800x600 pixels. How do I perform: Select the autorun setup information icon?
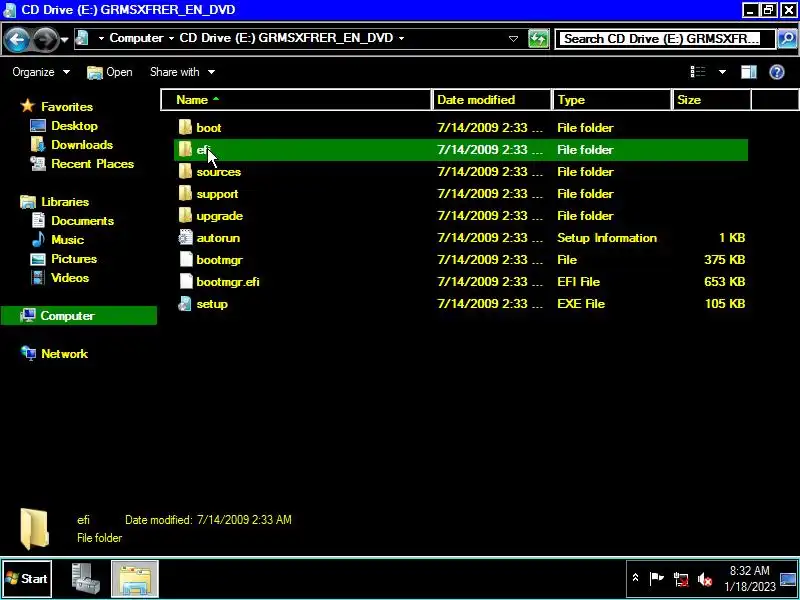[186, 237]
